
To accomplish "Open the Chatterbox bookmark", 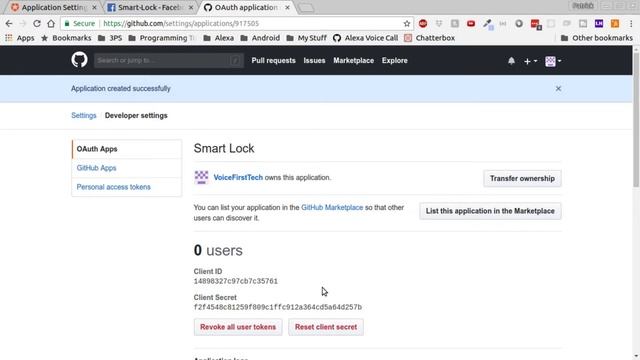I will tap(429, 38).
